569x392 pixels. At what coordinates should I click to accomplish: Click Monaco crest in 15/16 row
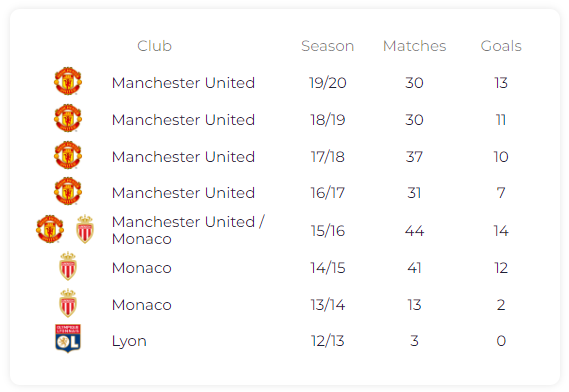tap(85, 229)
